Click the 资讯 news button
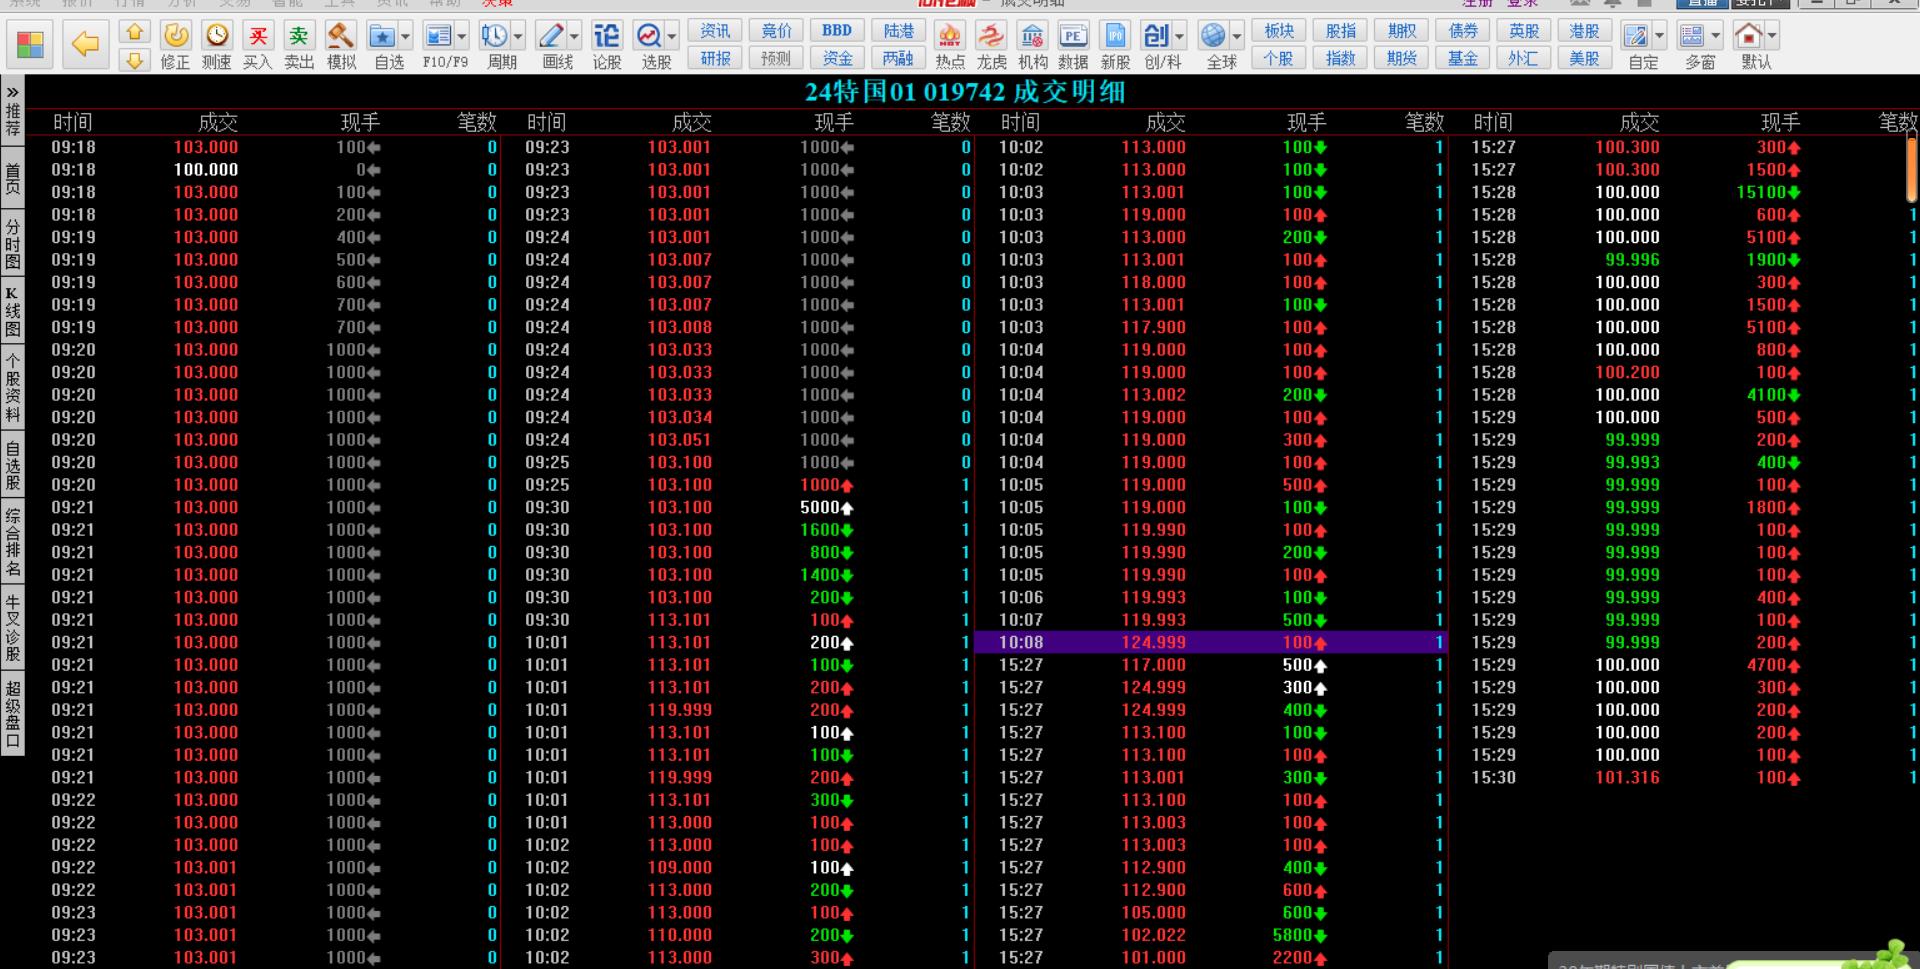1920x969 pixels. (715, 31)
